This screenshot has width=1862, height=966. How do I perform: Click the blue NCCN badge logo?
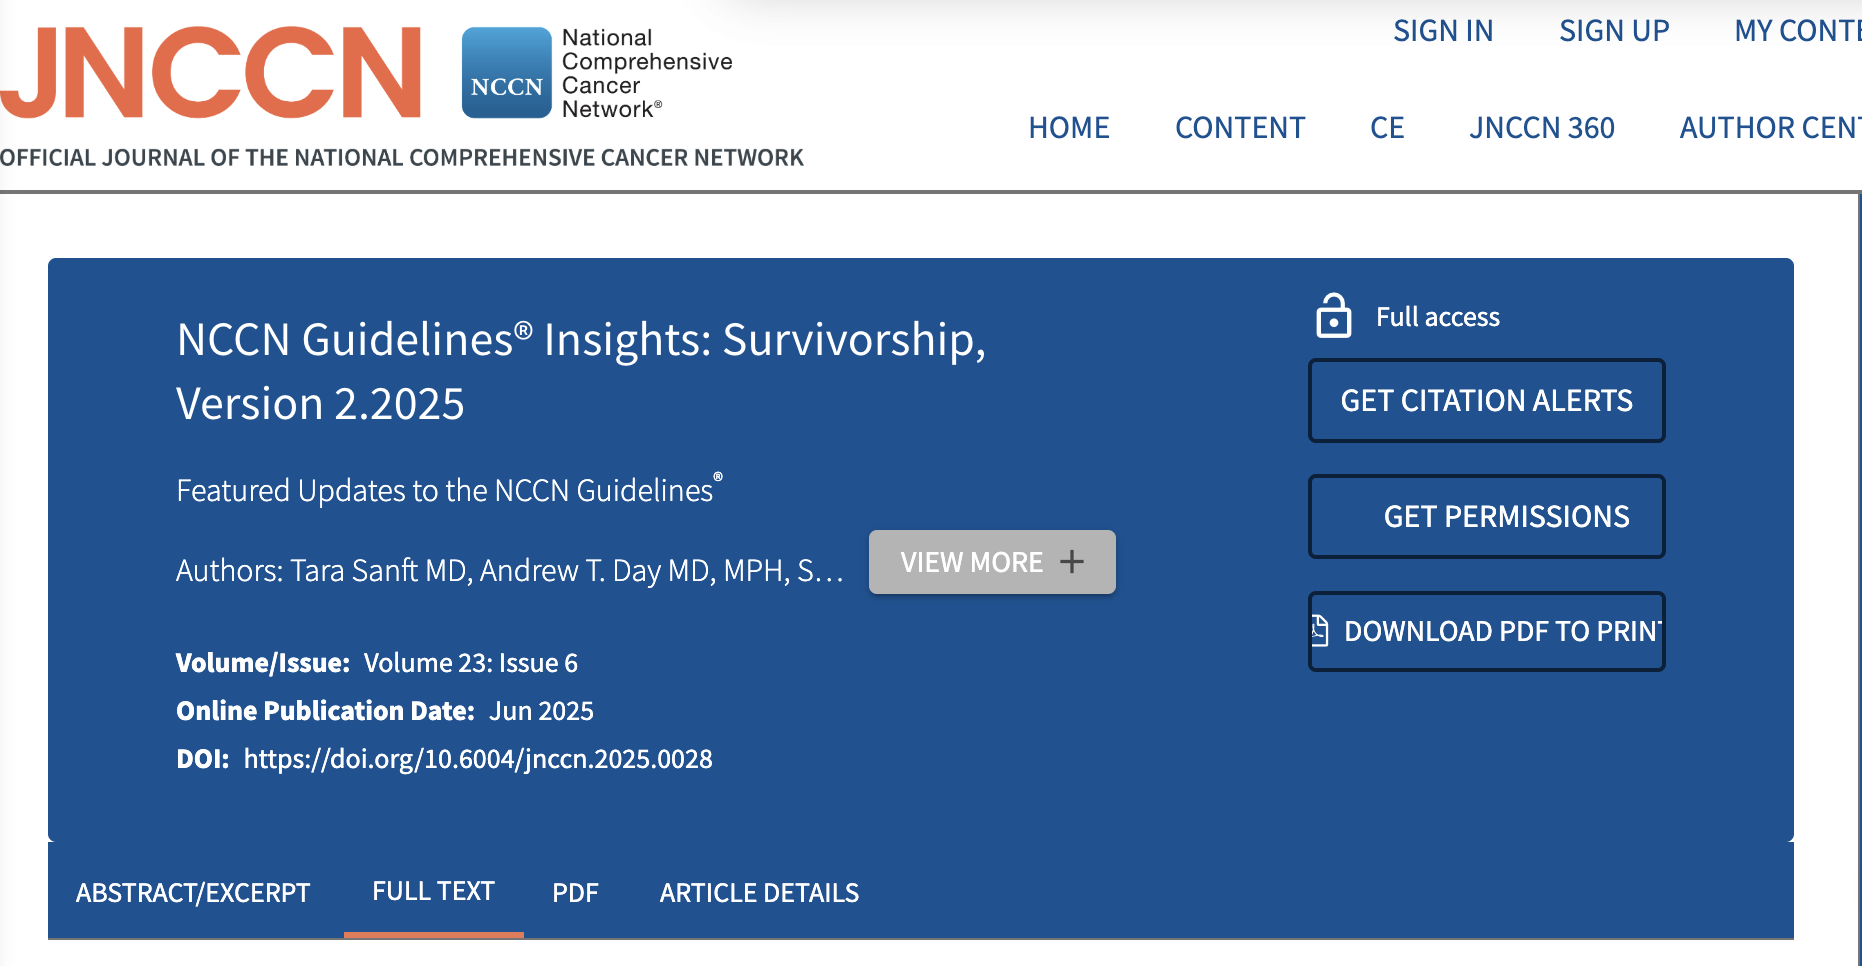point(506,73)
